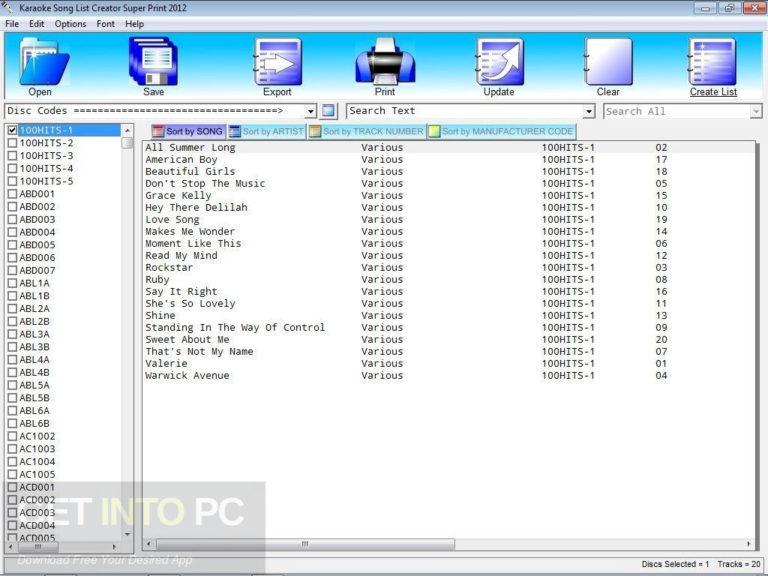Image resolution: width=768 pixels, height=576 pixels.
Task: Click the red Sort by SONG icon
Action: 158,131
